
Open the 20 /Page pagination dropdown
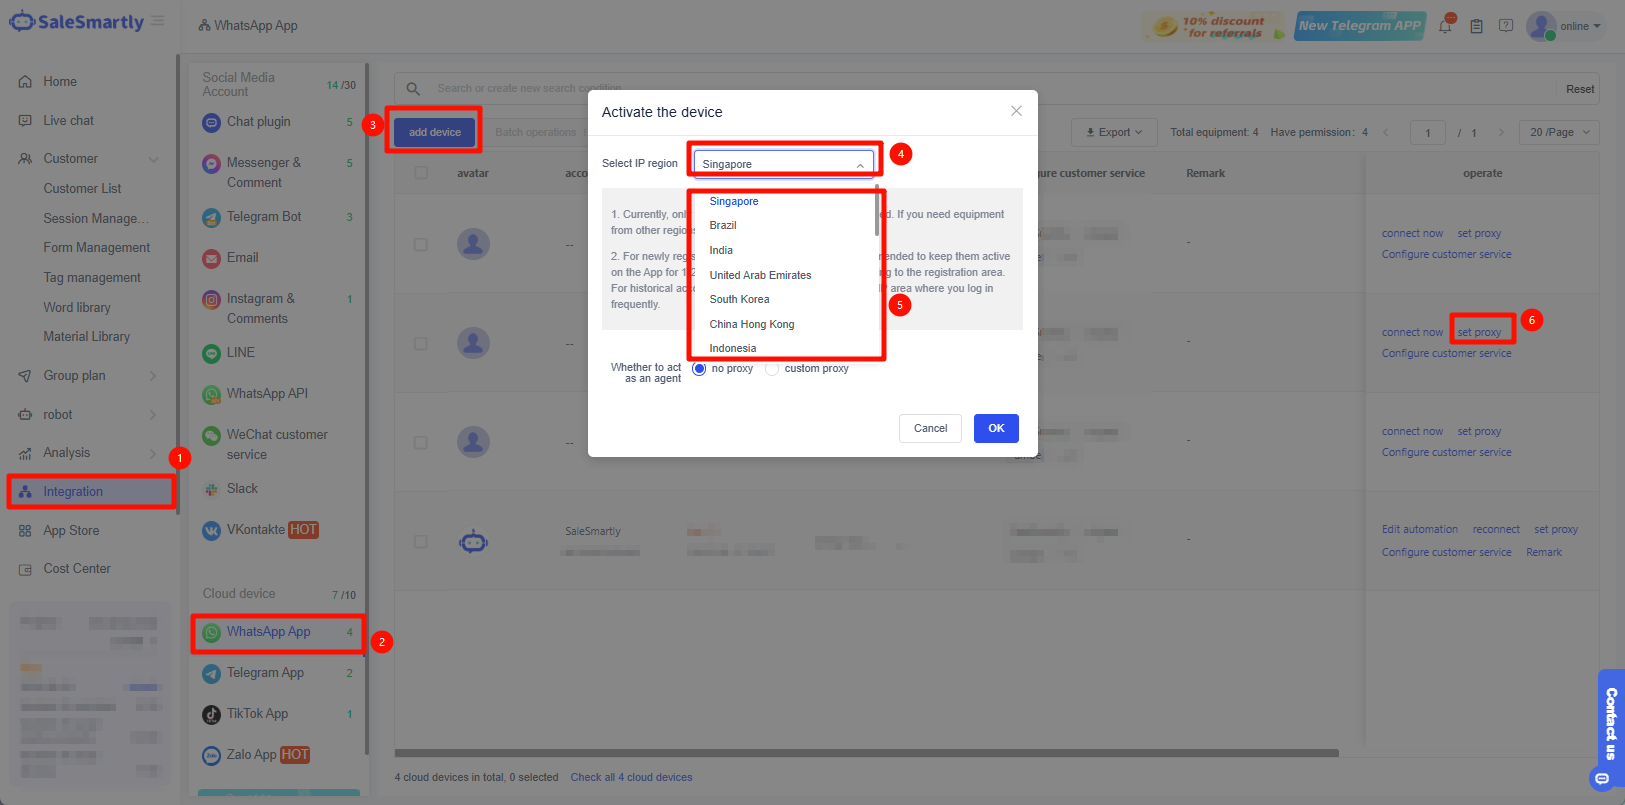tap(1558, 132)
